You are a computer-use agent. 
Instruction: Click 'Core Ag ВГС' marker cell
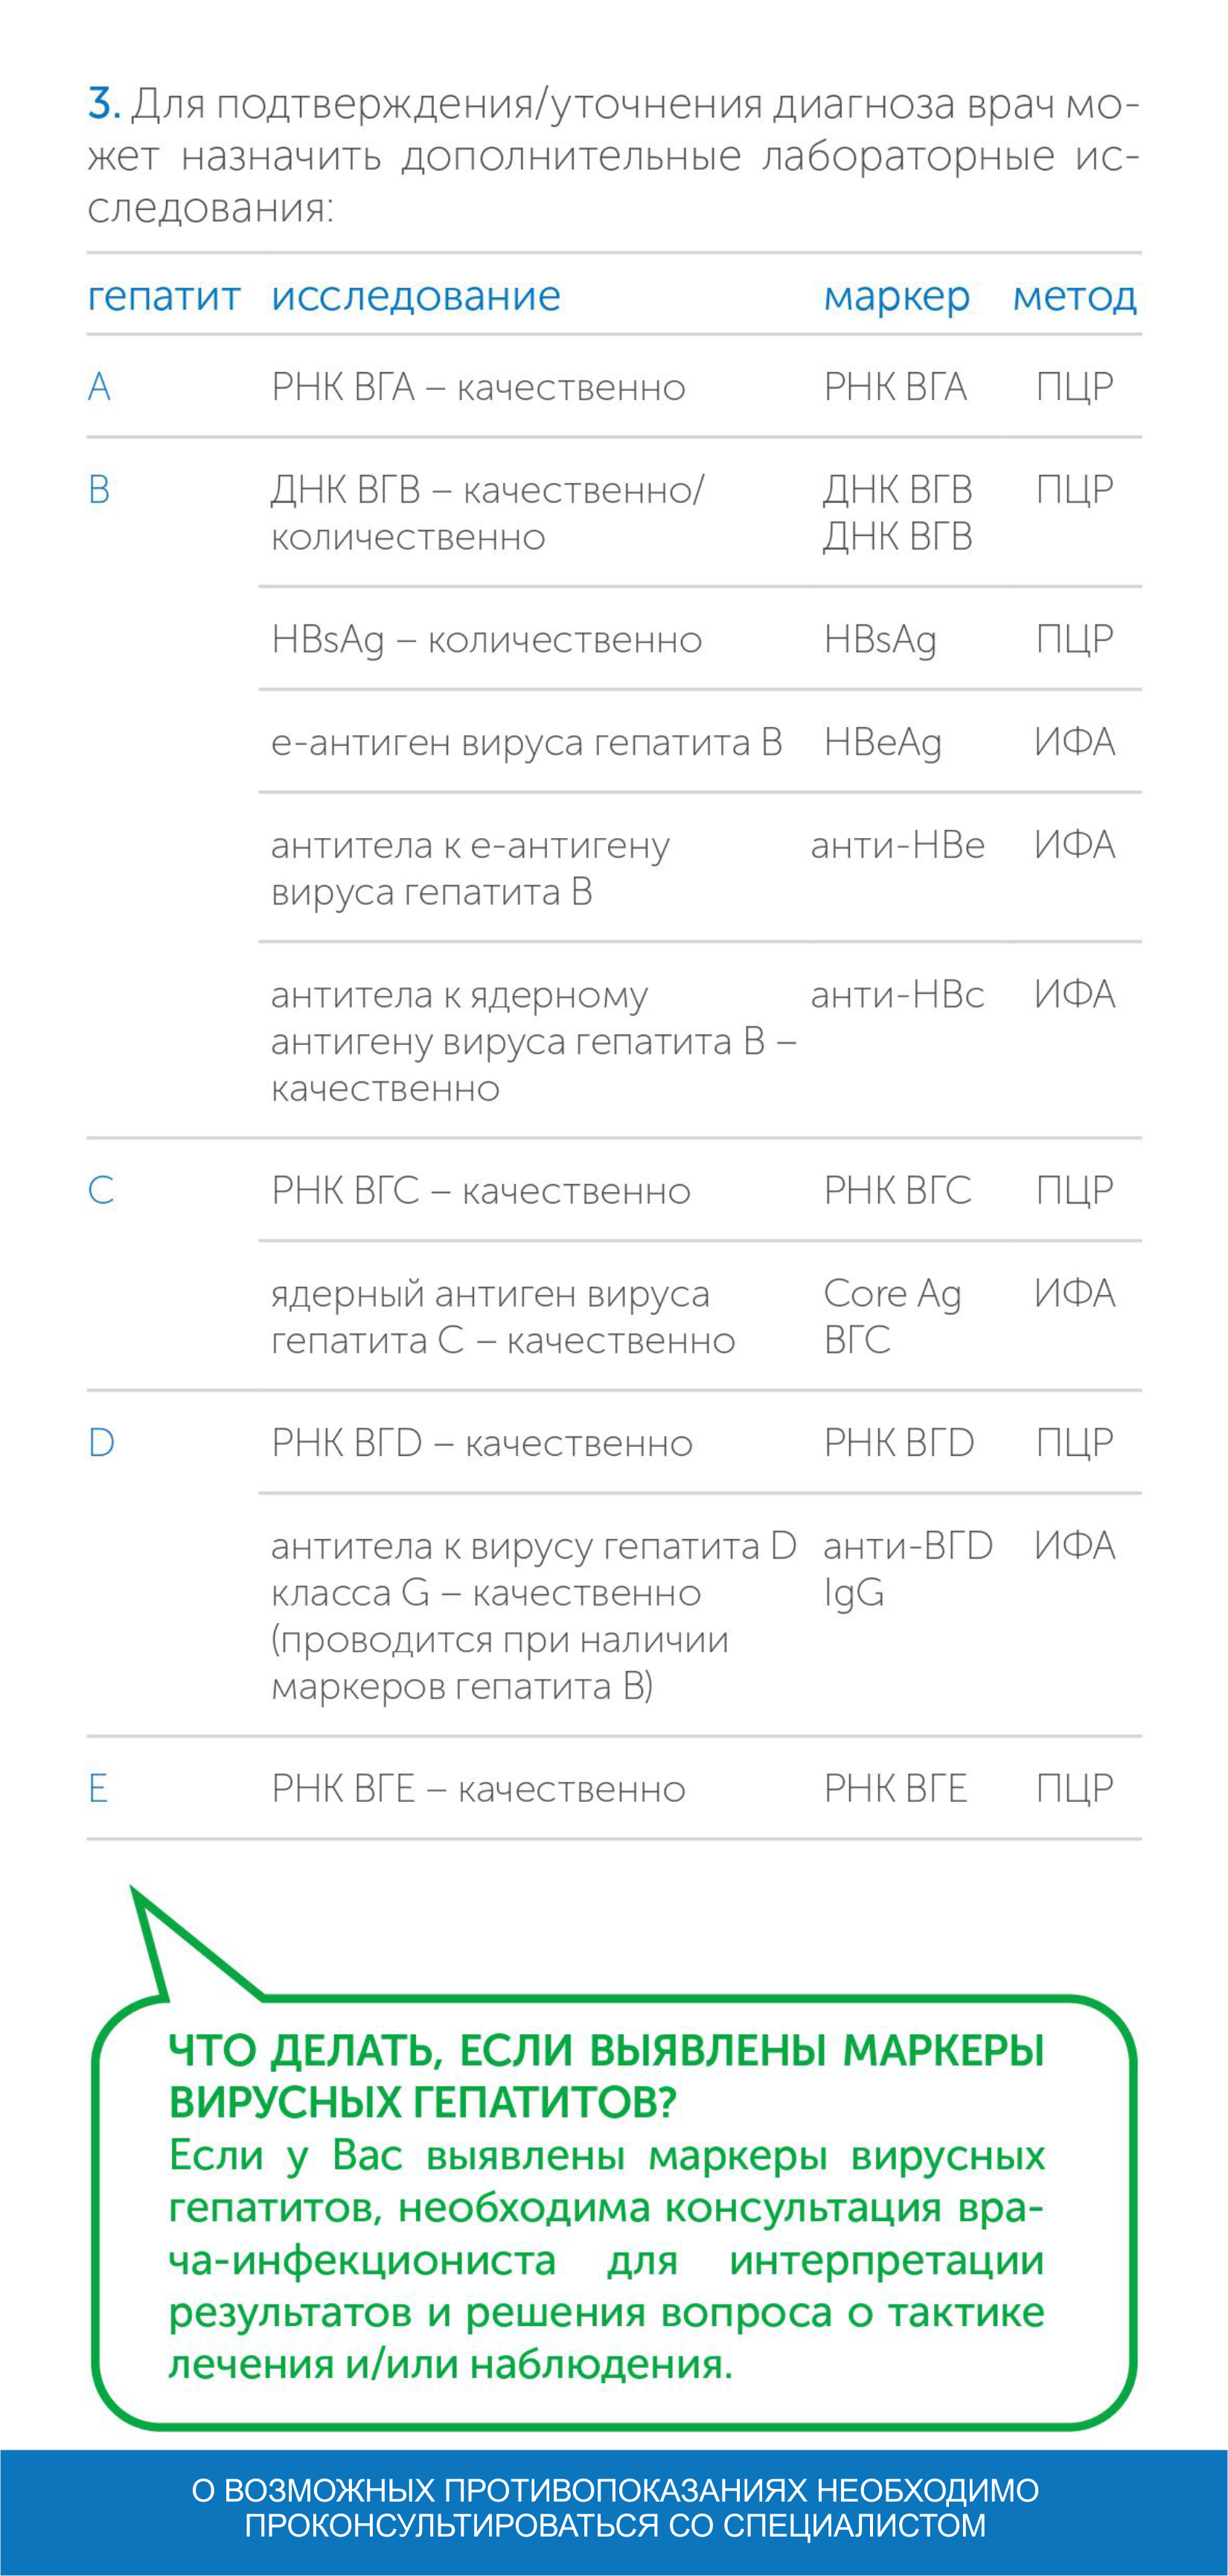[x=892, y=1317]
